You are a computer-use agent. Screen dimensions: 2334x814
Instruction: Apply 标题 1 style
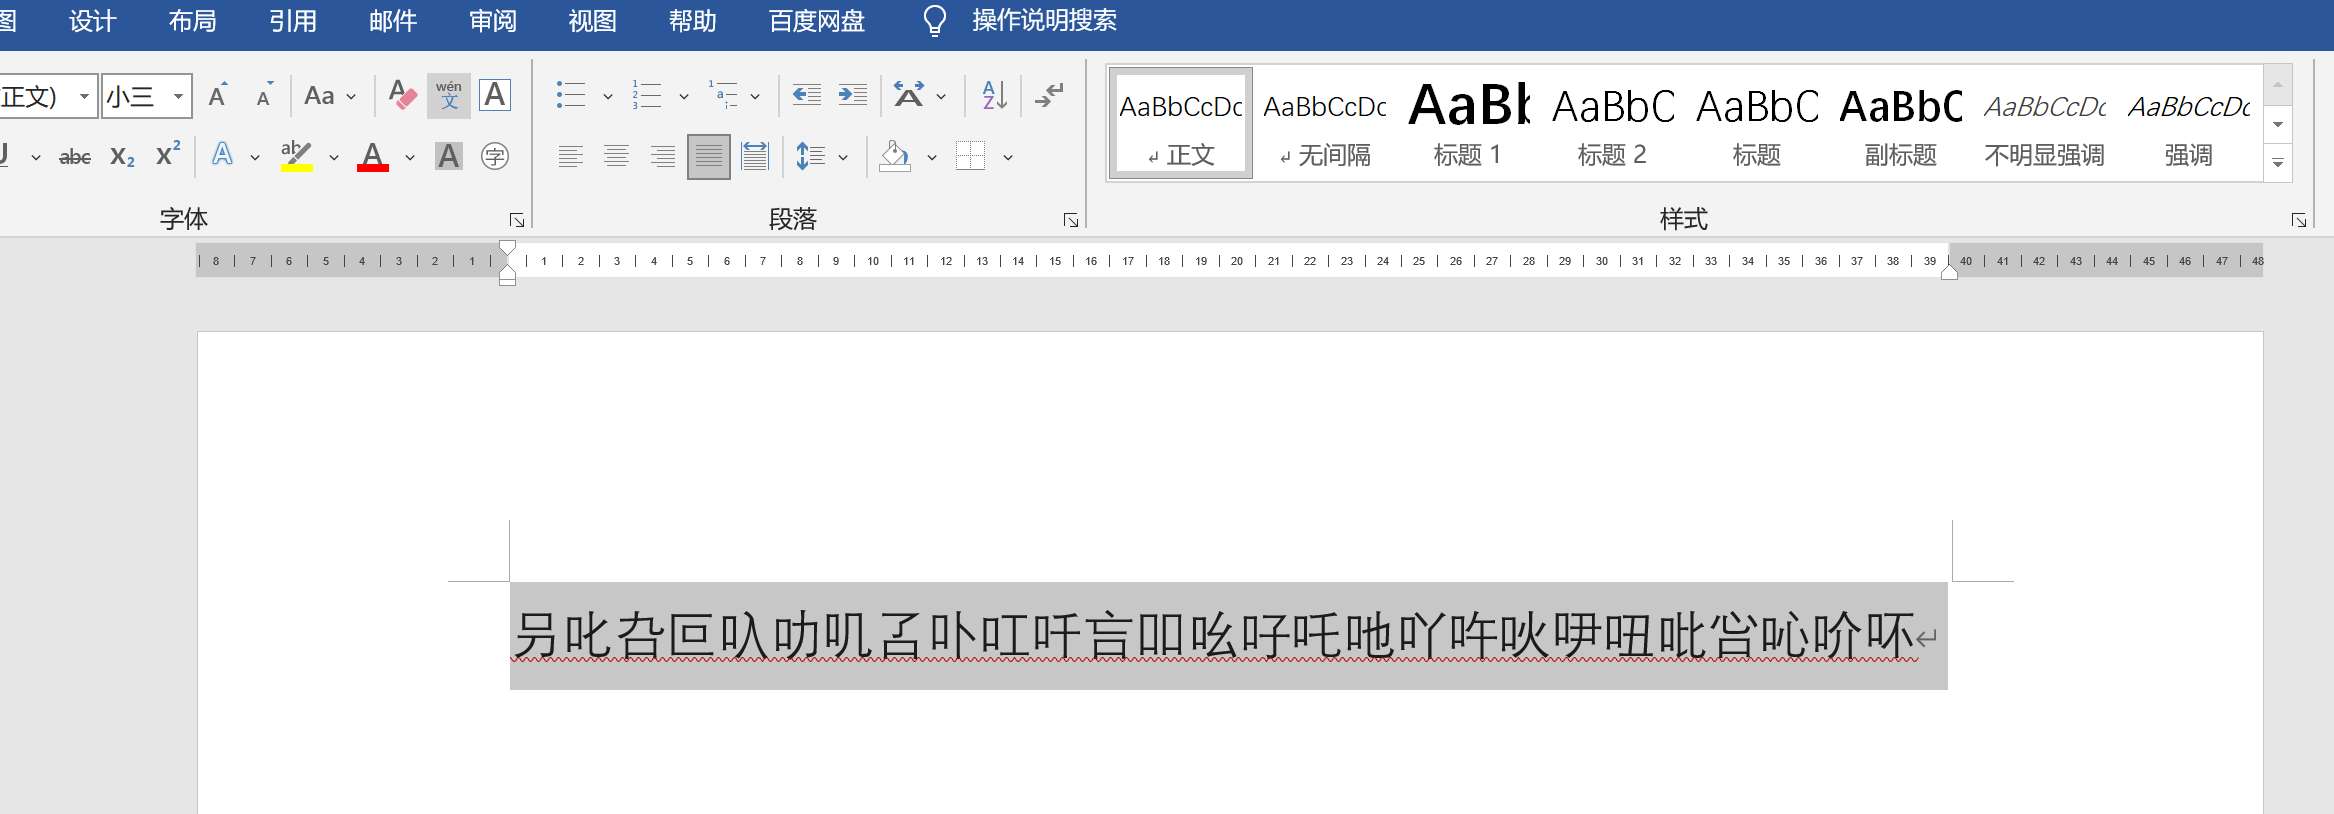coord(1469,124)
